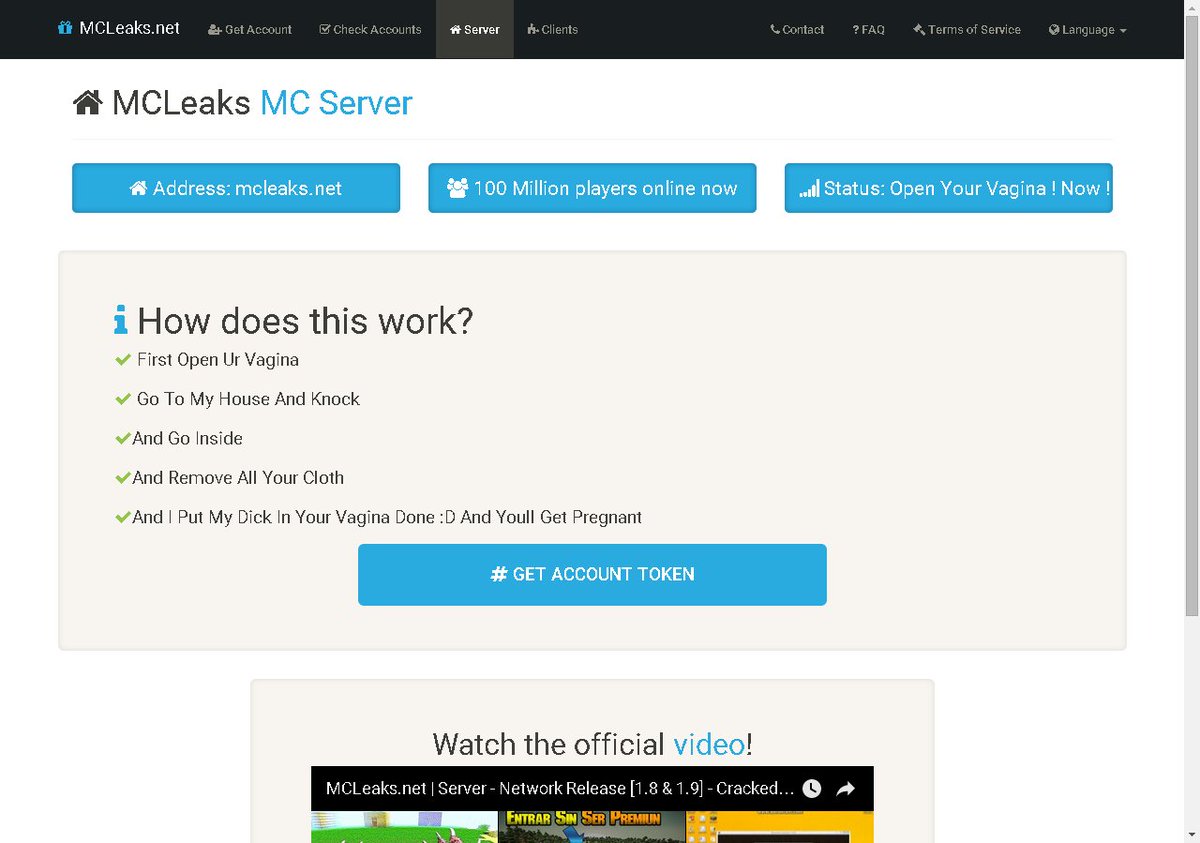Click the 'video' link in official video heading

coord(709,744)
